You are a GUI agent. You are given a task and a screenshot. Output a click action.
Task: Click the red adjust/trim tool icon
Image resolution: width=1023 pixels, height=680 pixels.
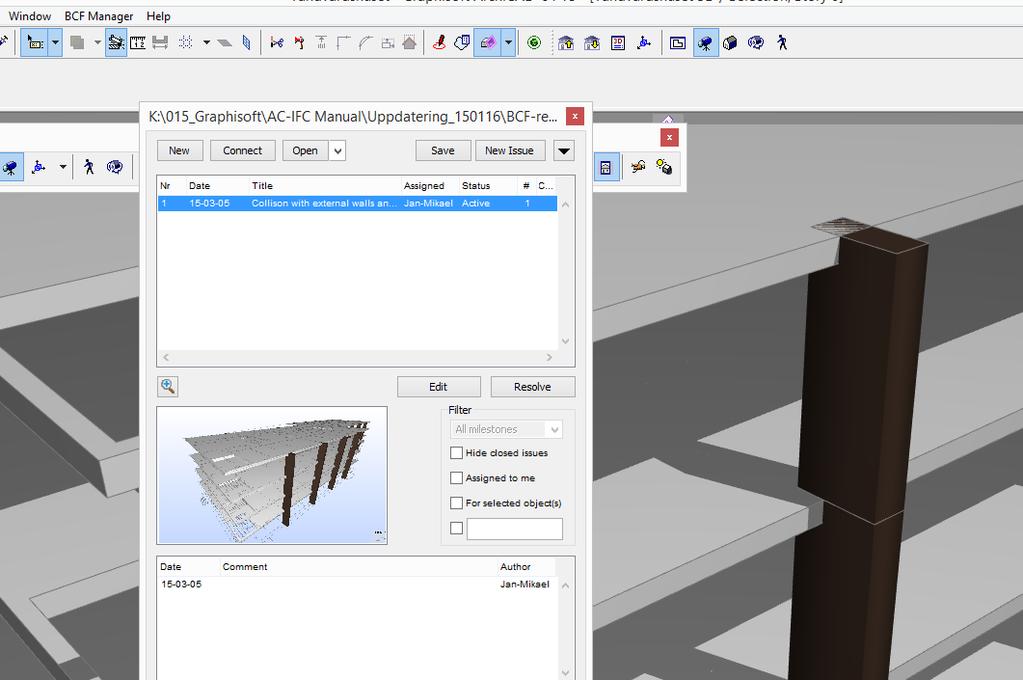click(299, 43)
